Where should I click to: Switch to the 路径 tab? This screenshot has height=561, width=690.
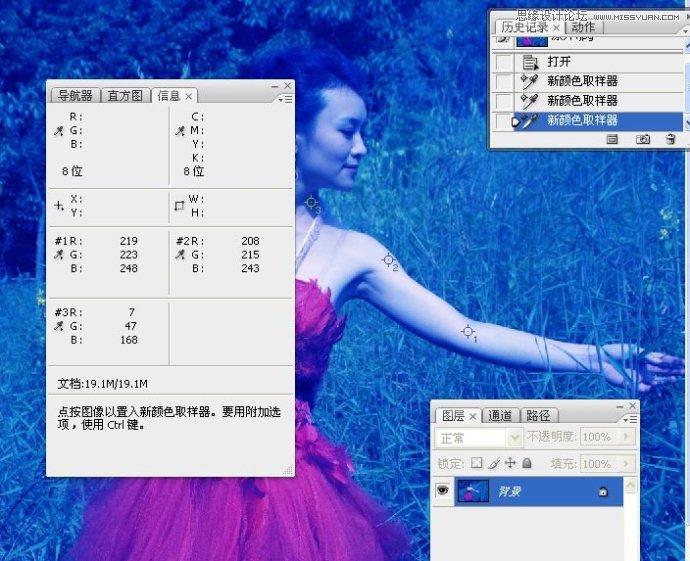coord(538,416)
